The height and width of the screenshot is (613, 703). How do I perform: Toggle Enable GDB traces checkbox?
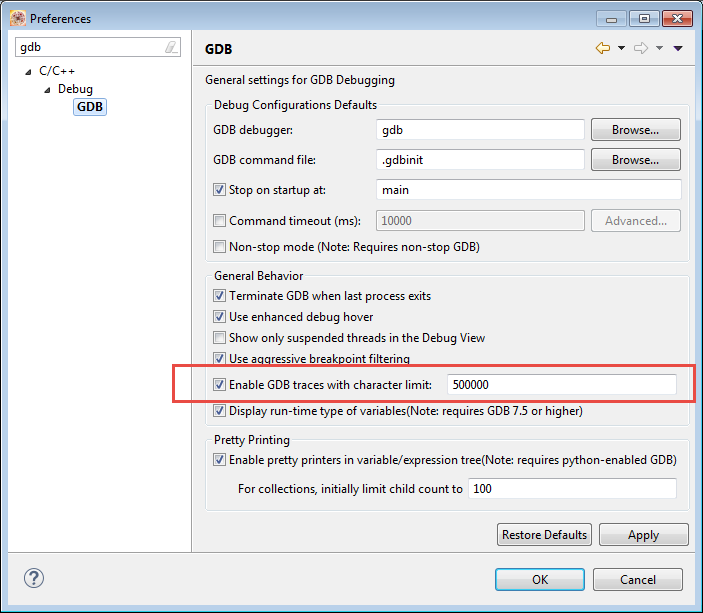click(219, 385)
